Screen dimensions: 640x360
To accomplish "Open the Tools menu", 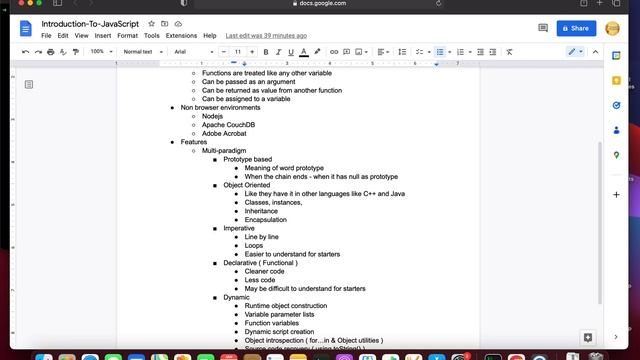I will point(152,36).
